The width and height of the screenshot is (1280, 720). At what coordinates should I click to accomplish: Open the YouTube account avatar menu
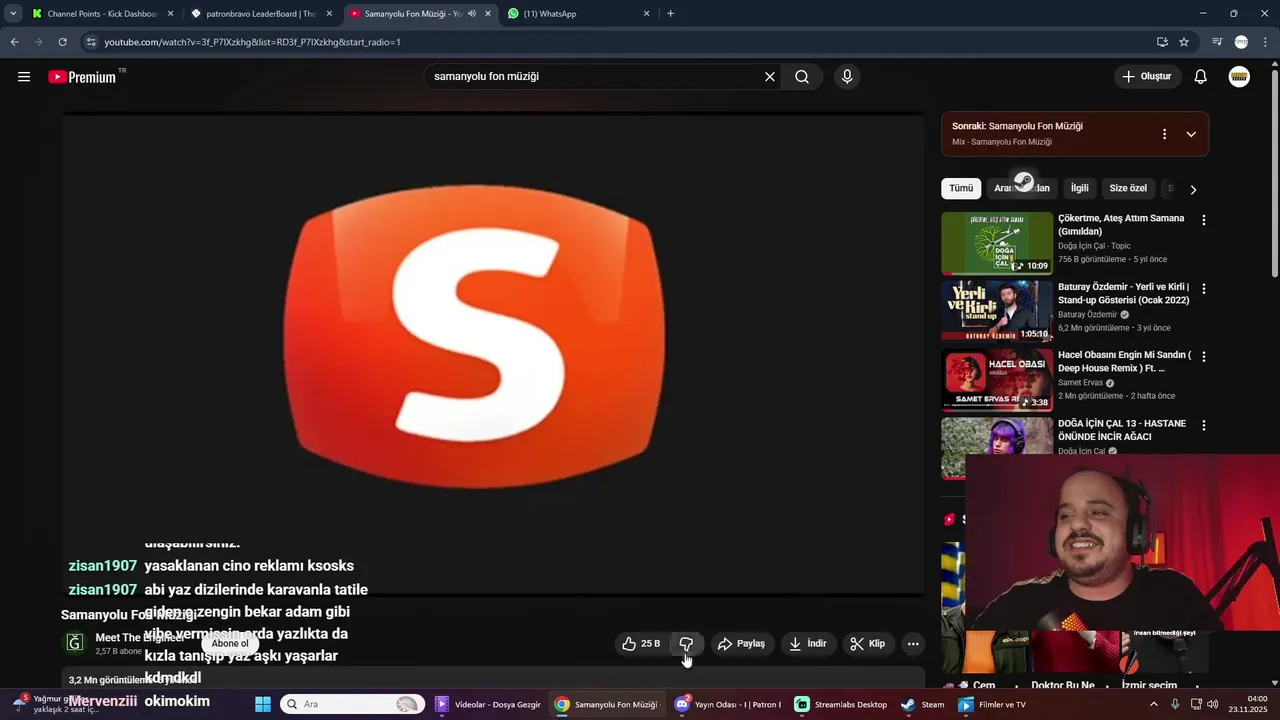[1239, 77]
